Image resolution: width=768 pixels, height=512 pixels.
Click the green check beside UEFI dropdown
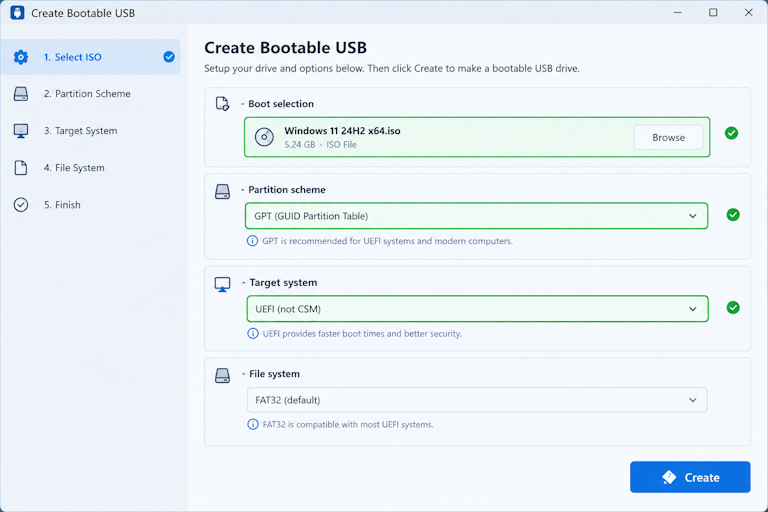pos(733,308)
